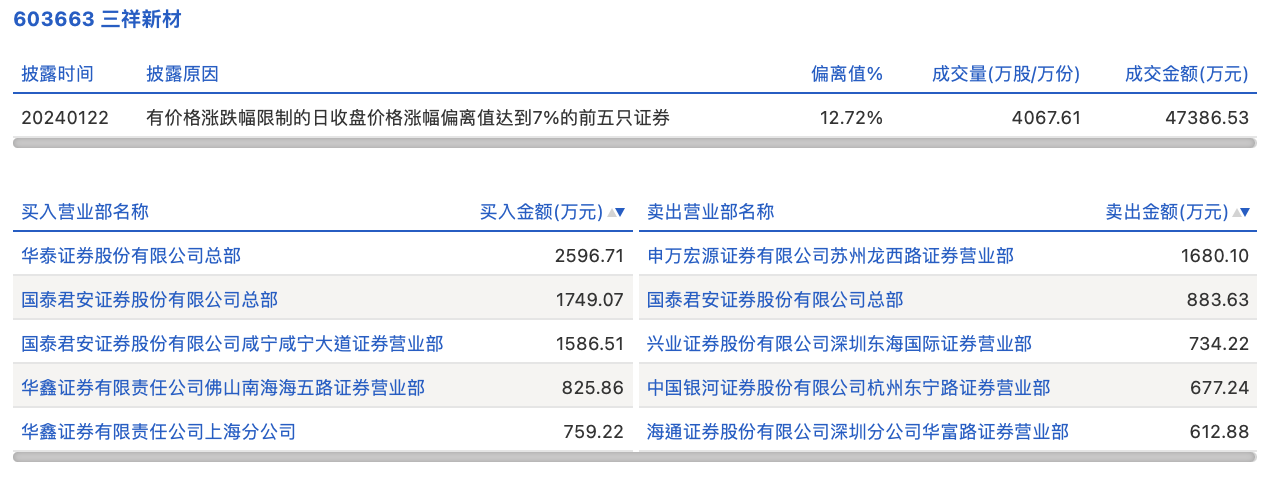Open the 603663 三祥新材 stock title link
Viewport: 1270px width, 478px height.
(97, 19)
